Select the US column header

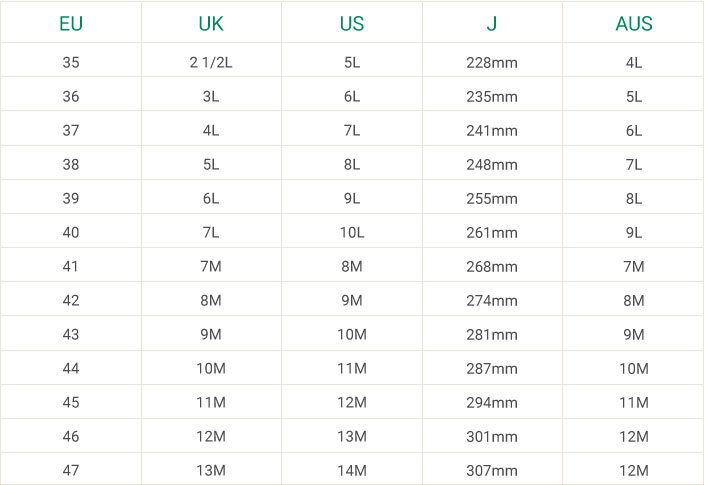click(x=352, y=24)
